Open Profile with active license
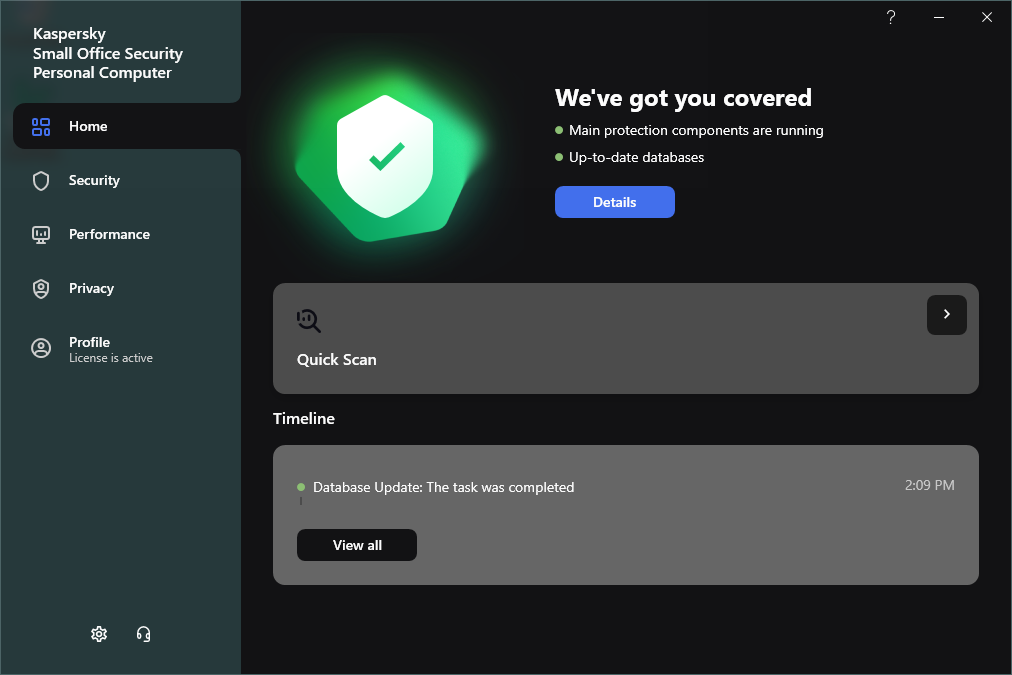This screenshot has width=1012, height=675. (110, 349)
